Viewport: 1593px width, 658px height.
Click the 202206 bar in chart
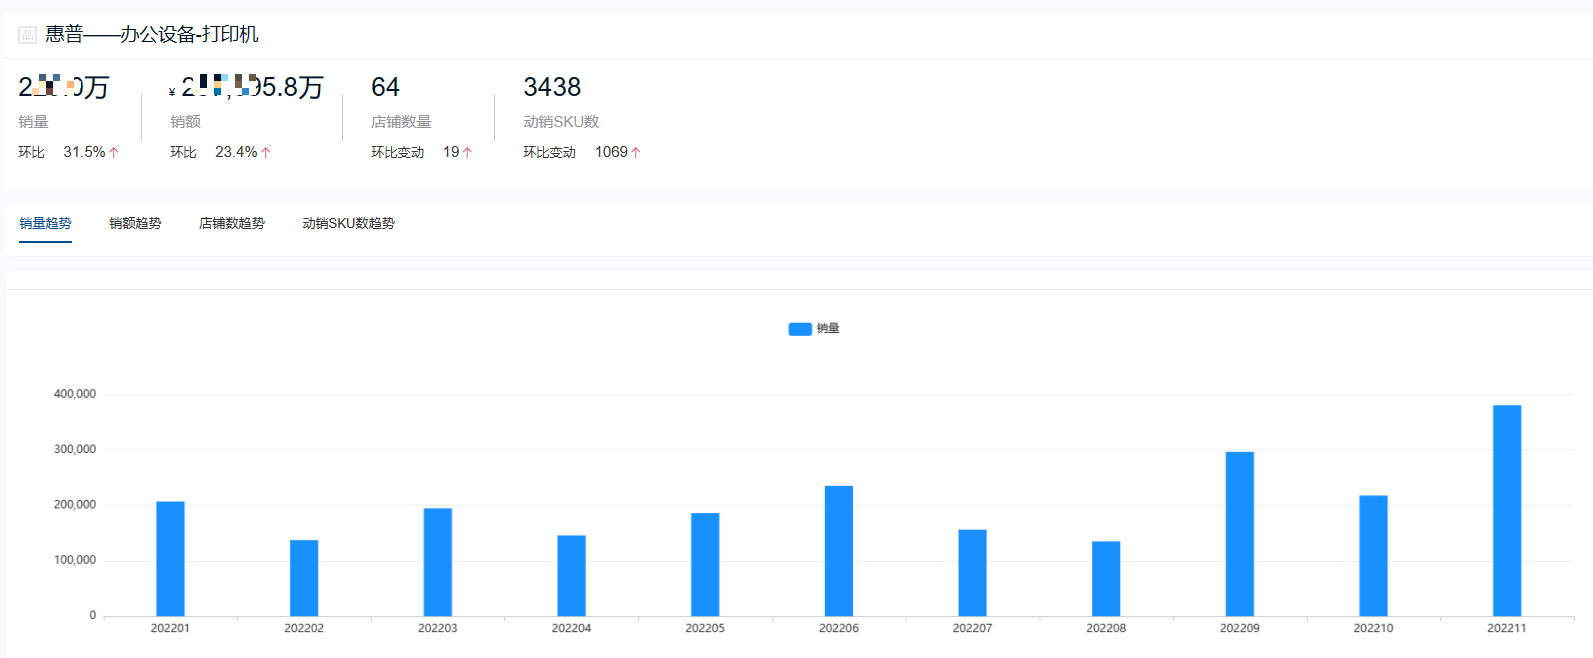coord(838,551)
